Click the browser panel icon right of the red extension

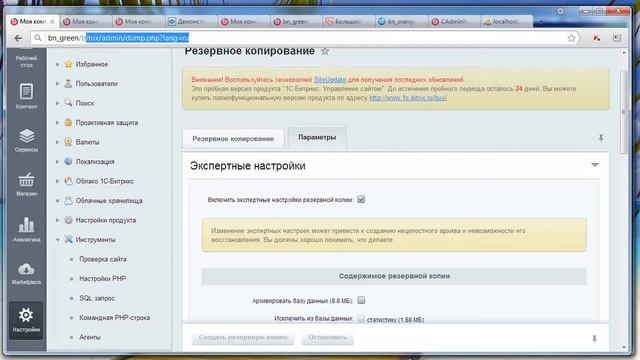pyautogui.click(x=617, y=38)
